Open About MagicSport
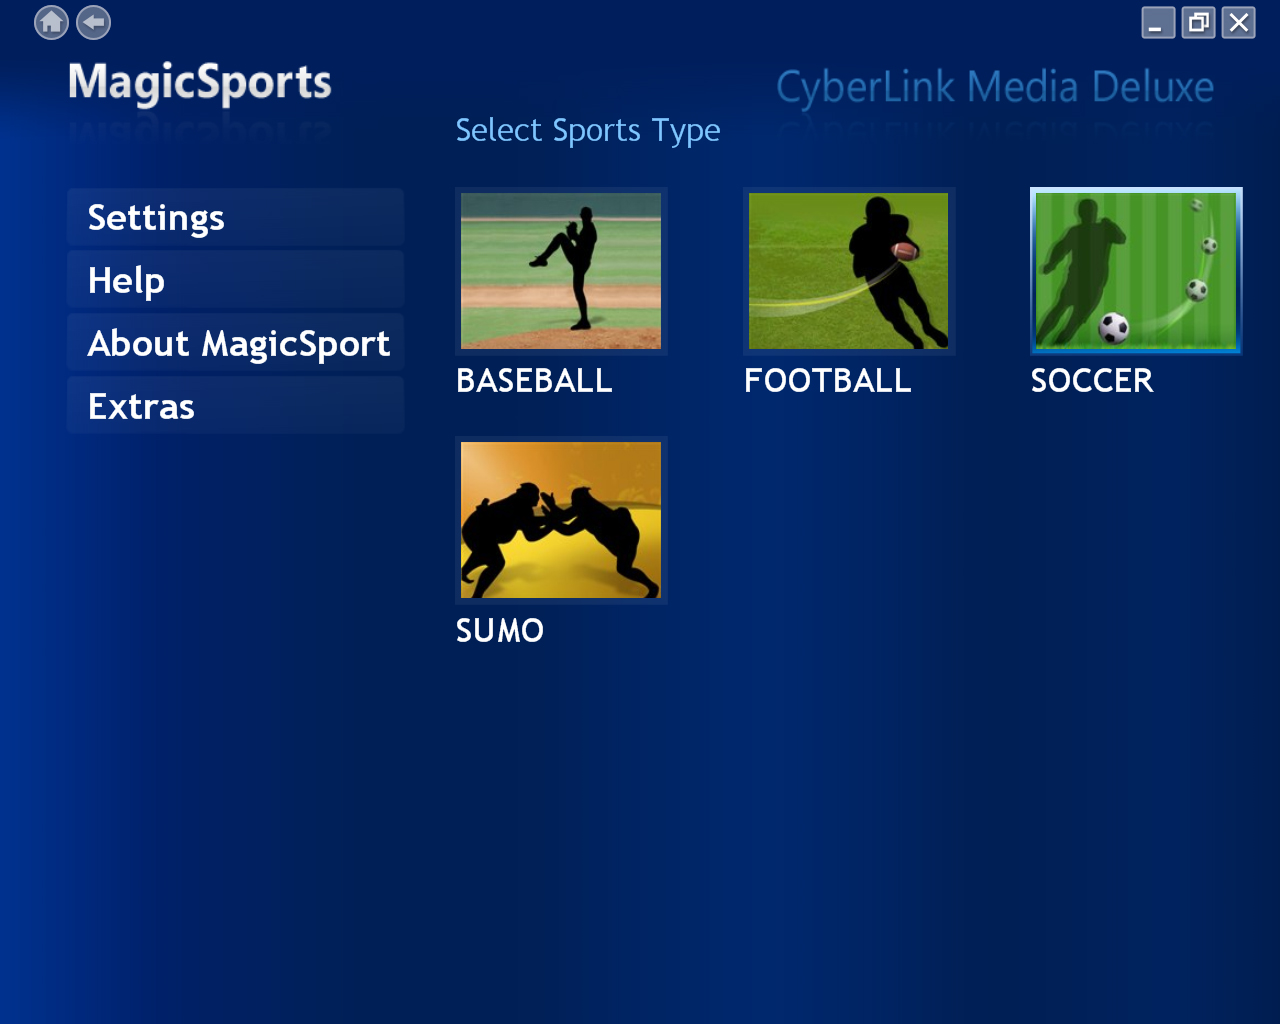 tap(236, 343)
